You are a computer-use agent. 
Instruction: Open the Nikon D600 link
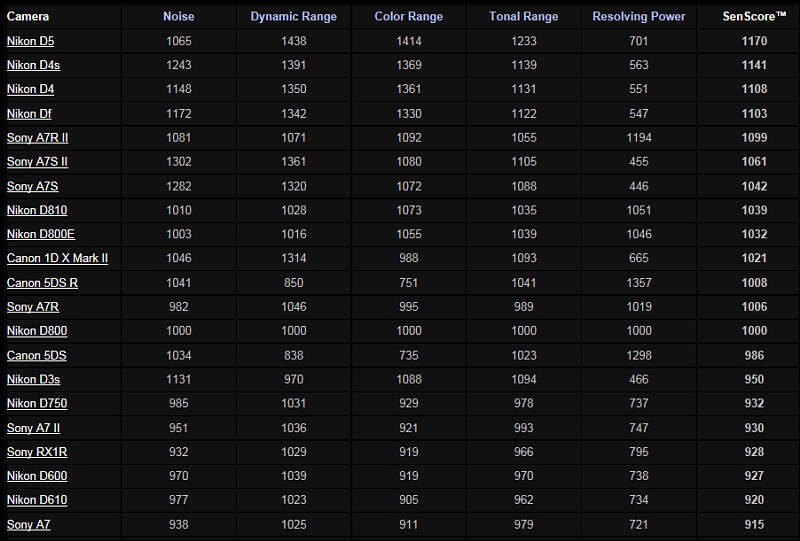click(37, 475)
